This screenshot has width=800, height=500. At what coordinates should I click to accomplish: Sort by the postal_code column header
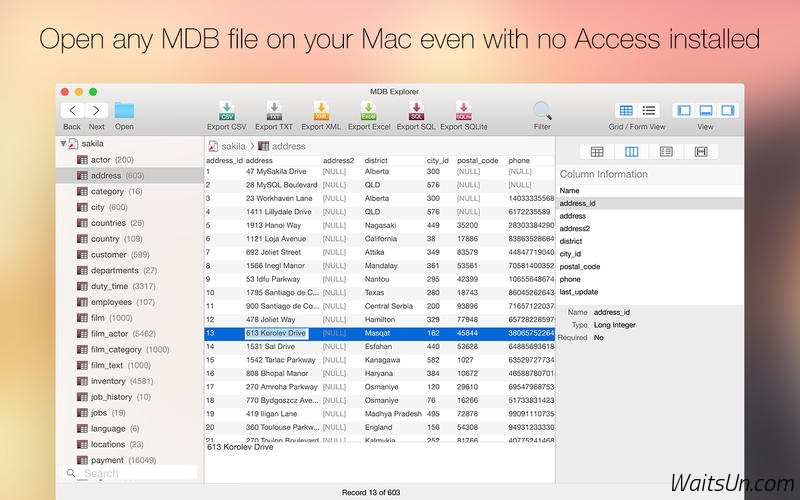click(x=478, y=161)
